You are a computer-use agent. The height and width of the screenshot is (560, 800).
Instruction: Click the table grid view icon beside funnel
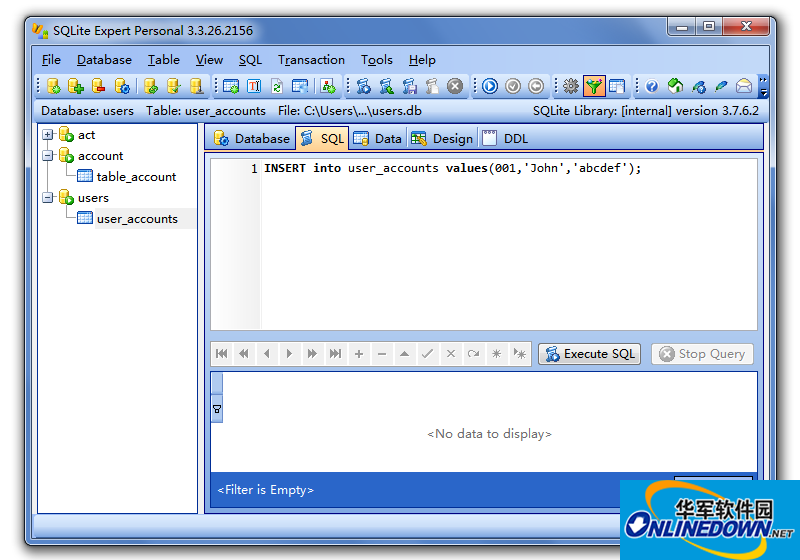pos(617,86)
